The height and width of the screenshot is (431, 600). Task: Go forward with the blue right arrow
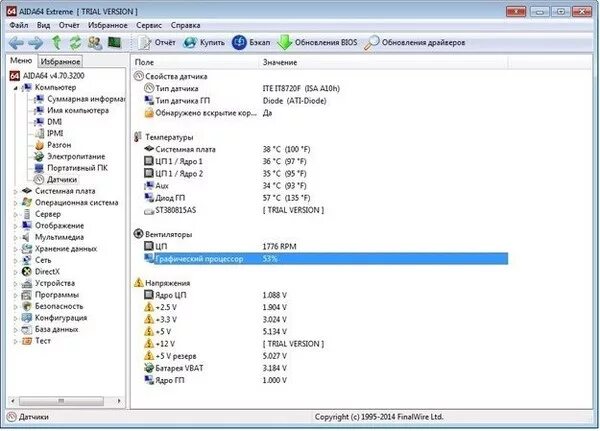(x=36, y=42)
